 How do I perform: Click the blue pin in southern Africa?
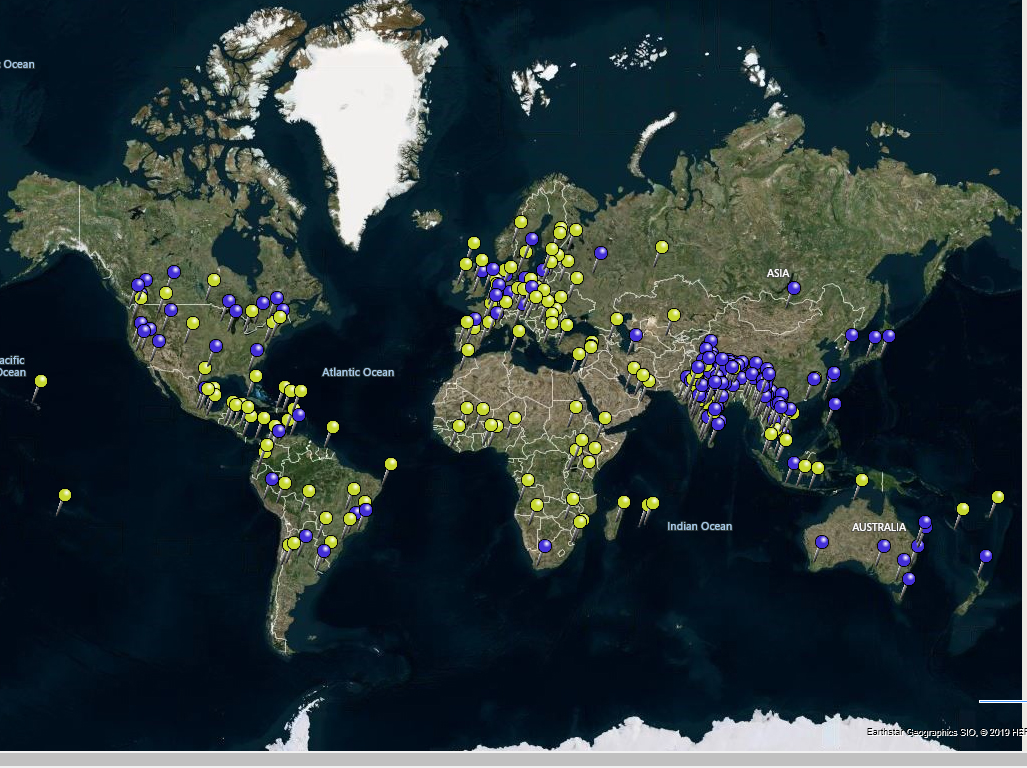pos(545,546)
